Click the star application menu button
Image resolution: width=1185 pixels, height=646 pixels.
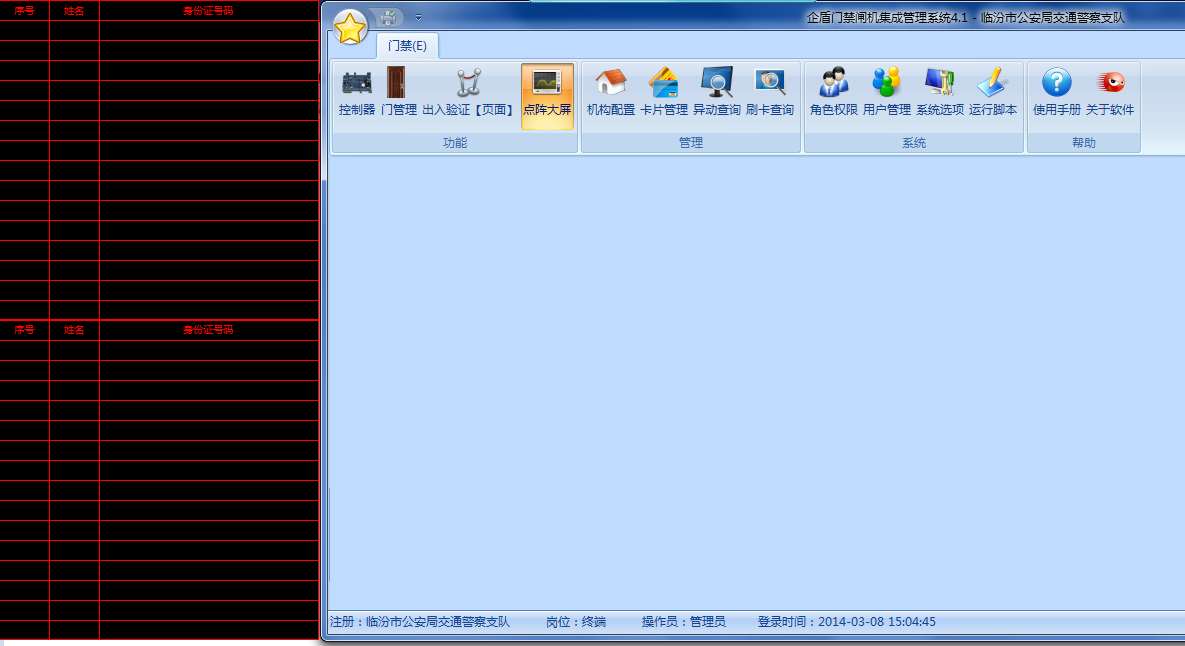pos(350,28)
